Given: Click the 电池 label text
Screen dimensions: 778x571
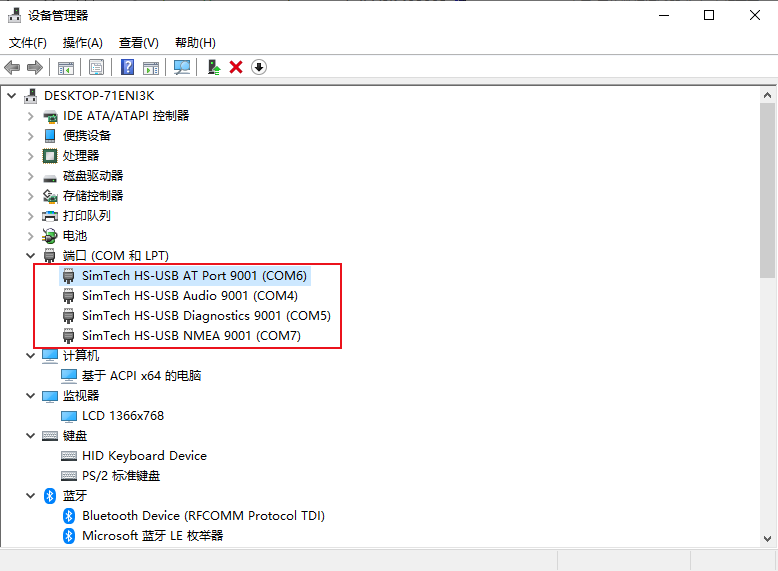Looking at the screenshot, I should 75,236.
